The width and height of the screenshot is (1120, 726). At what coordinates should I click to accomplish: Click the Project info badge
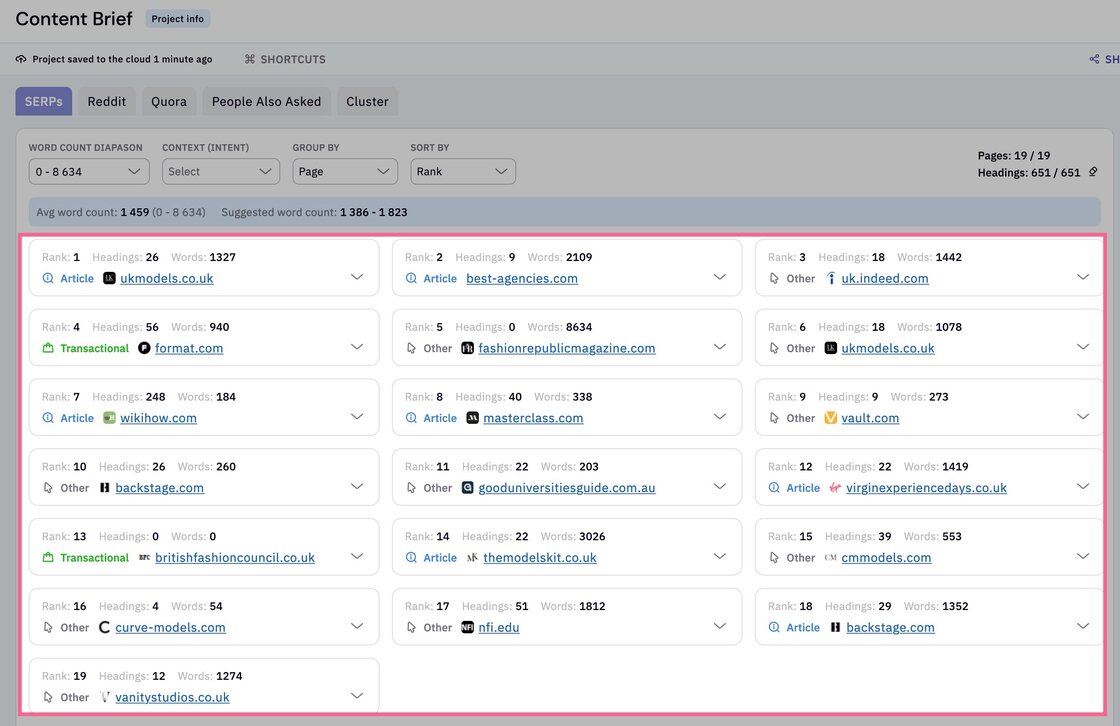pyautogui.click(x=177, y=19)
